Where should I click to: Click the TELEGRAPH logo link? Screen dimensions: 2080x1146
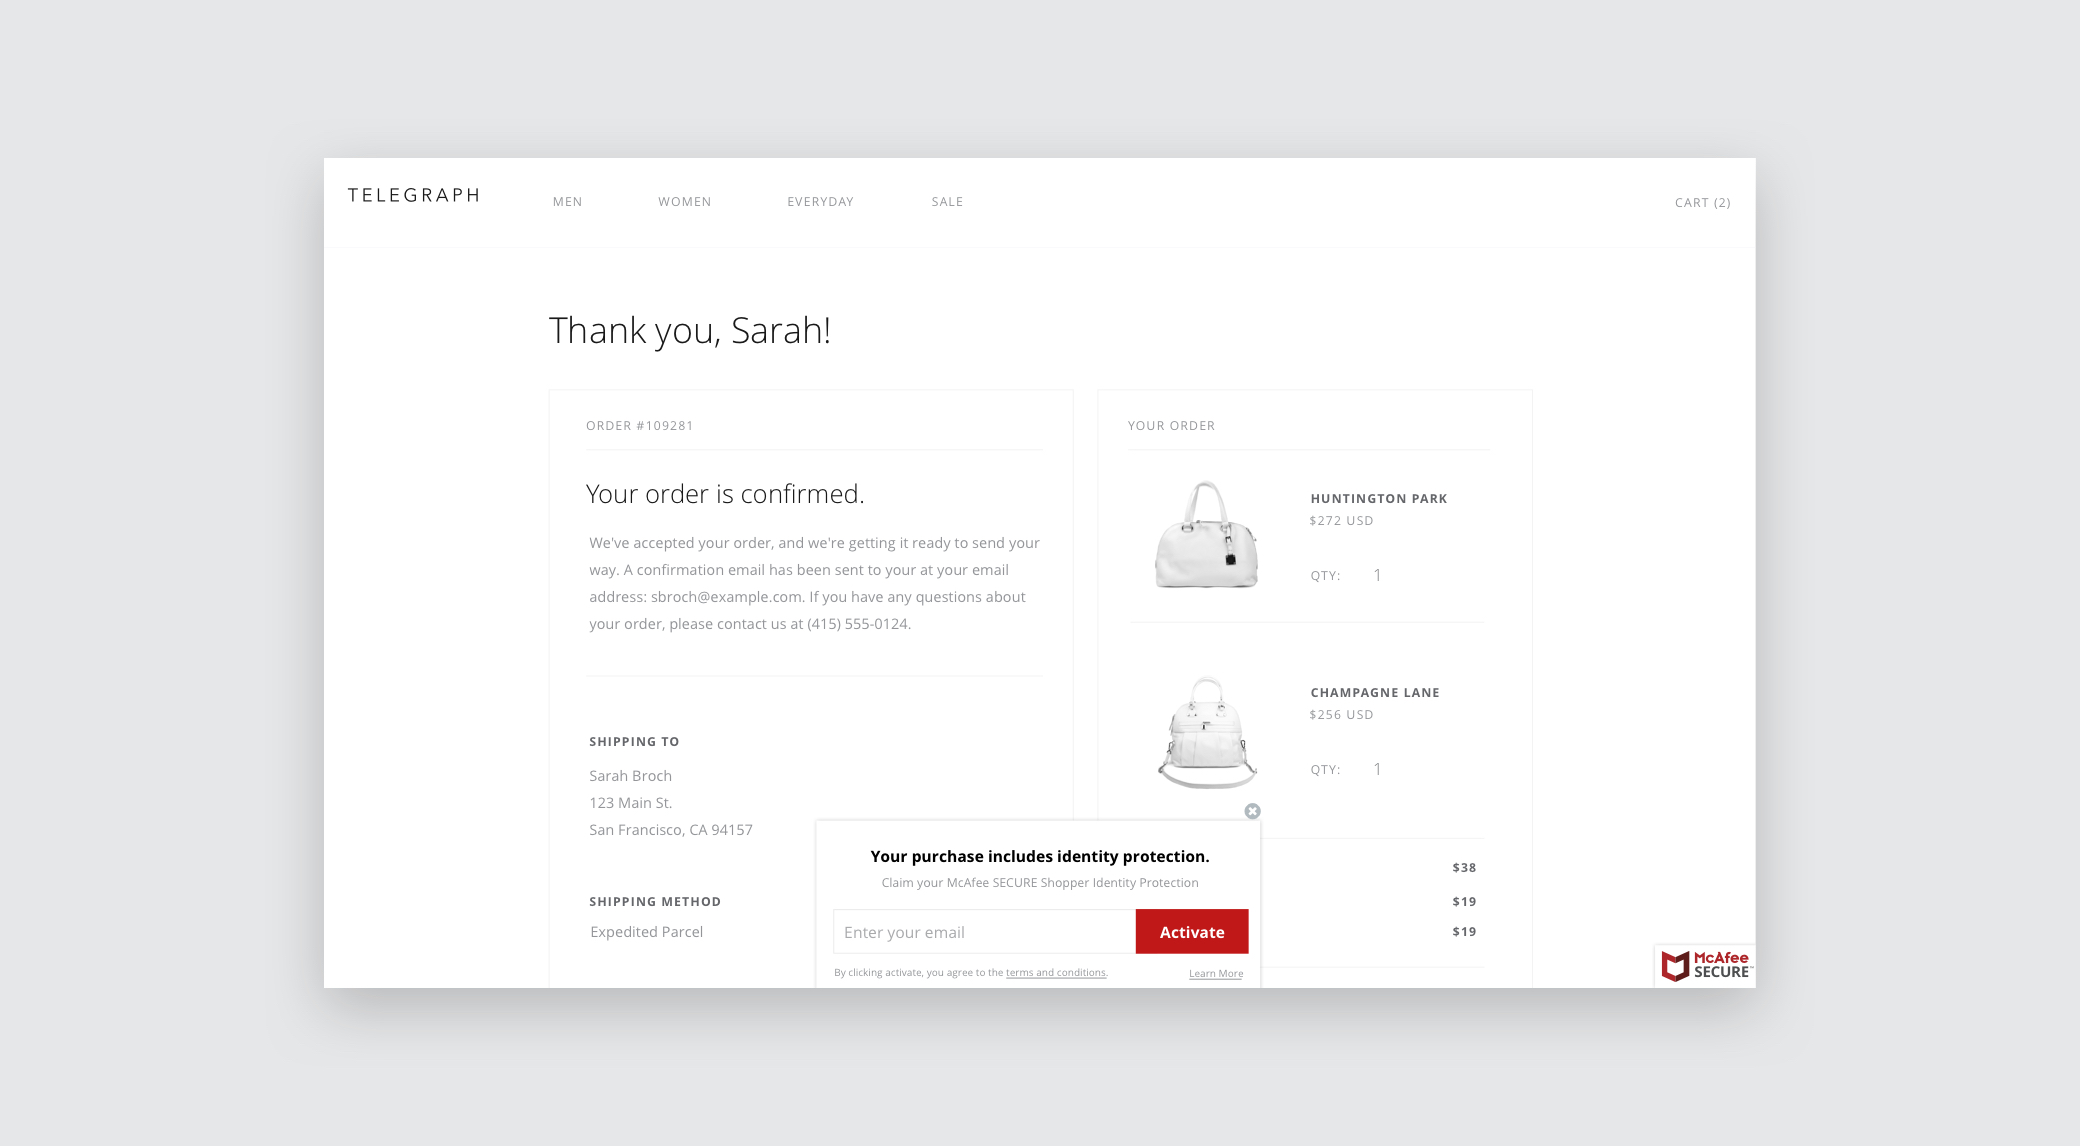[x=411, y=195]
